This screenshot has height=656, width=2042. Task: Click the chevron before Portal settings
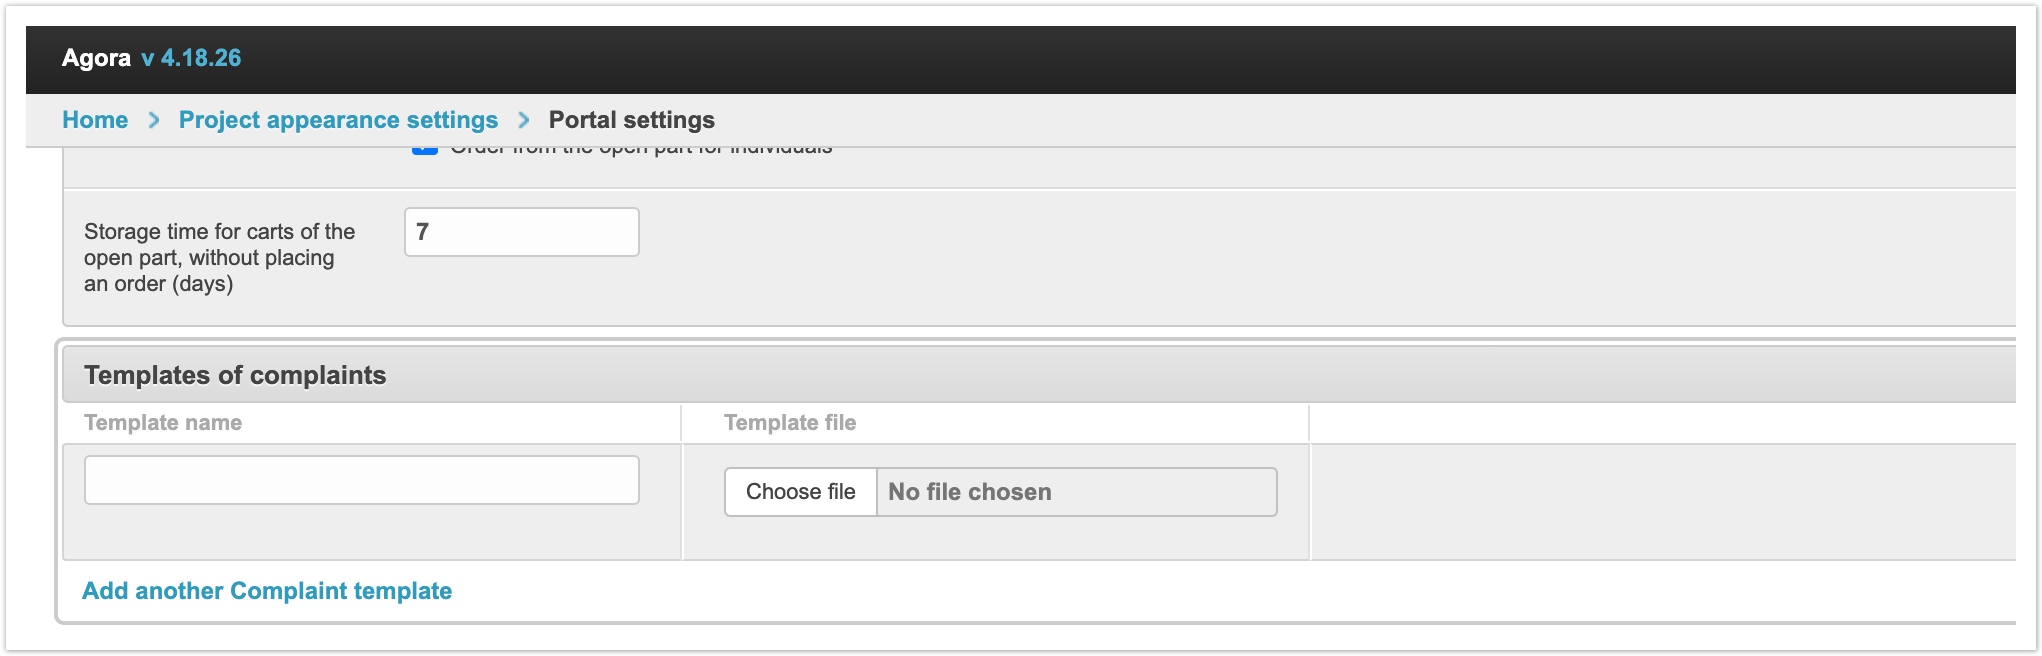click(x=524, y=120)
